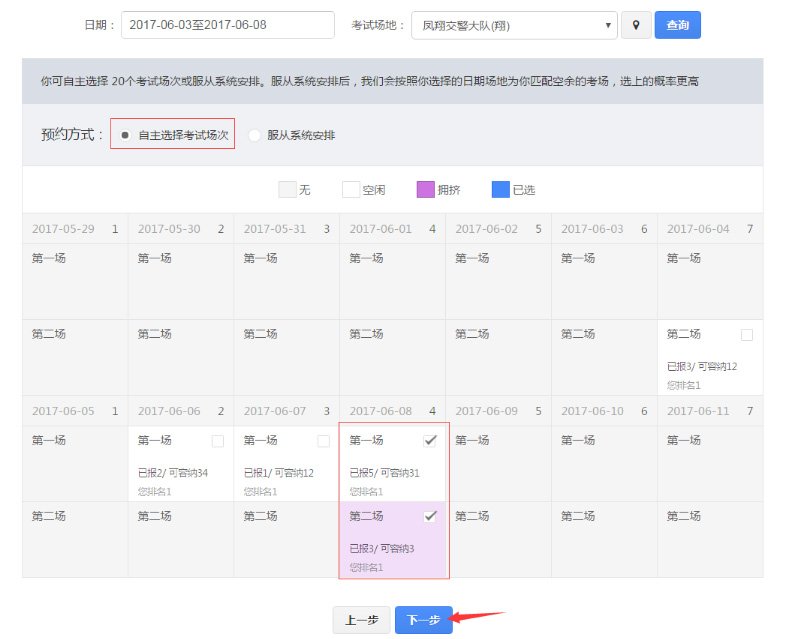Screen dimensions: 788x639
Task: Click the gray 无 legend swatch
Action: click(287, 189)
